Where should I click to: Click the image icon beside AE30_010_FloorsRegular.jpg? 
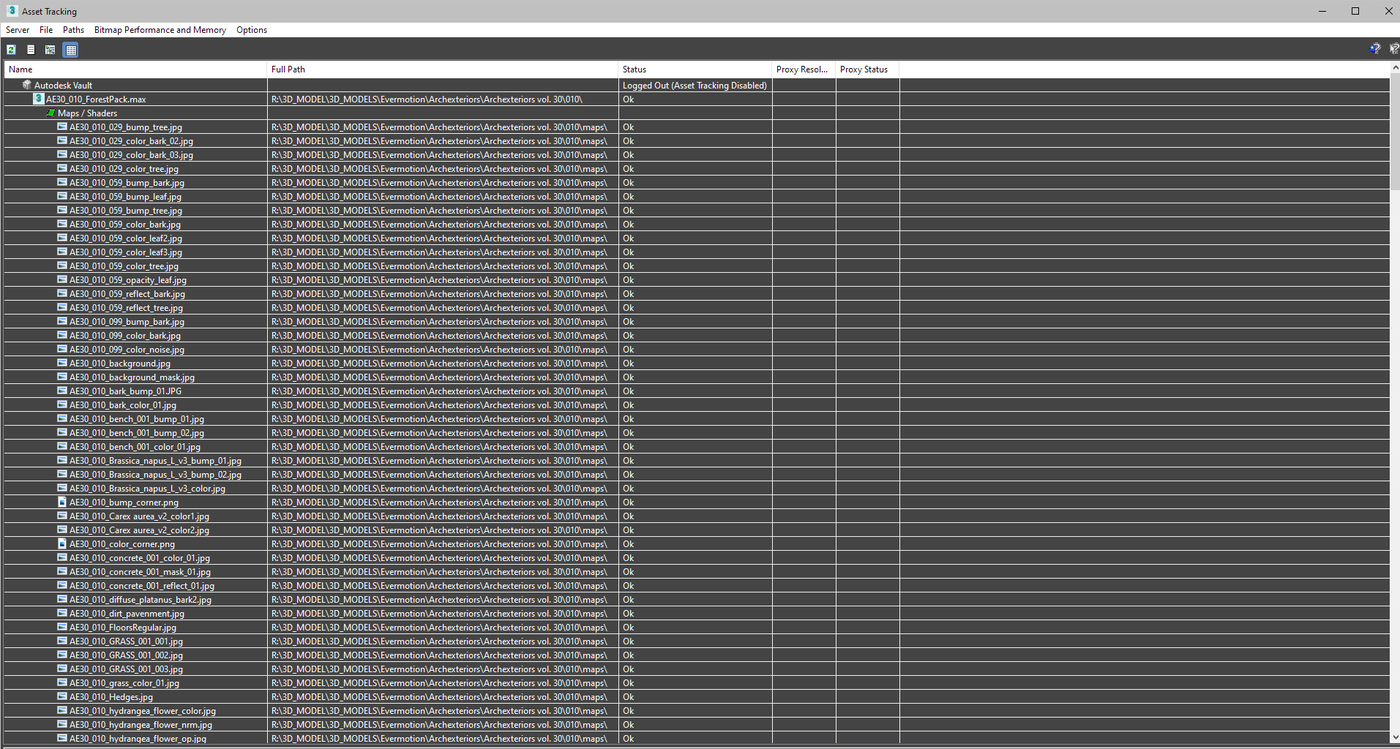click(62, 627)
